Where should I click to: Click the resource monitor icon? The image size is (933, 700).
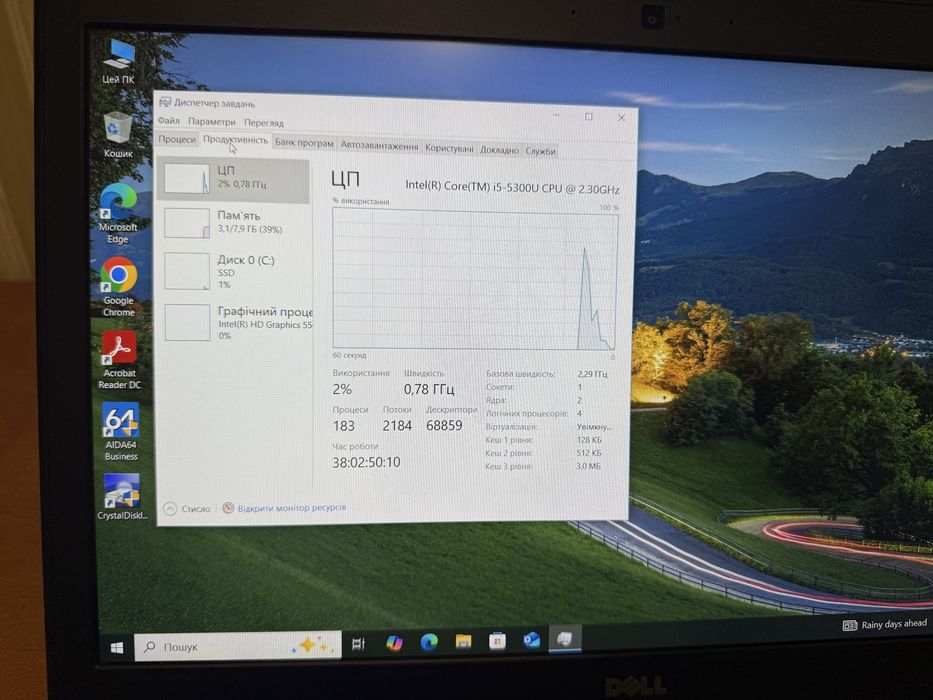(228, 508)
